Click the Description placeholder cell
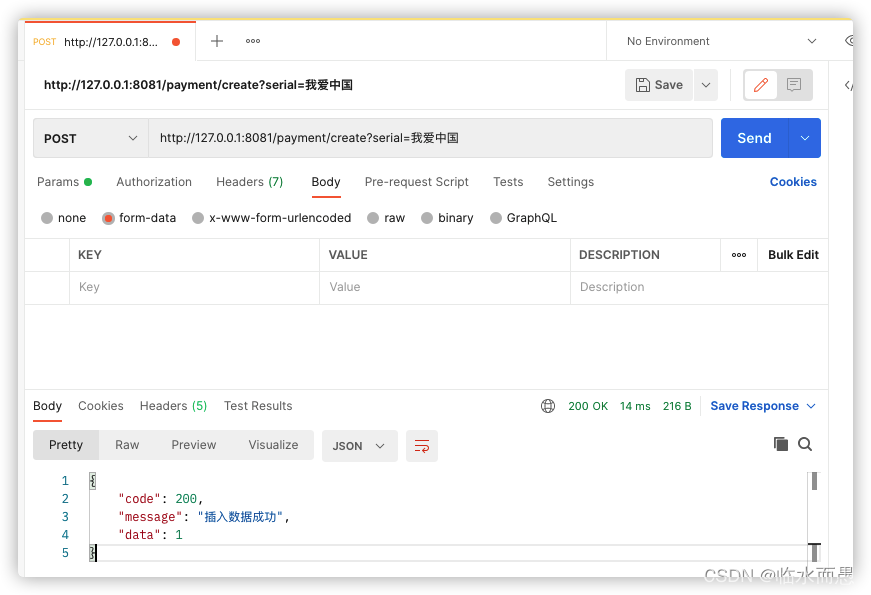The height and width of the screenshot is (595, 871). (x=699, y=287)
